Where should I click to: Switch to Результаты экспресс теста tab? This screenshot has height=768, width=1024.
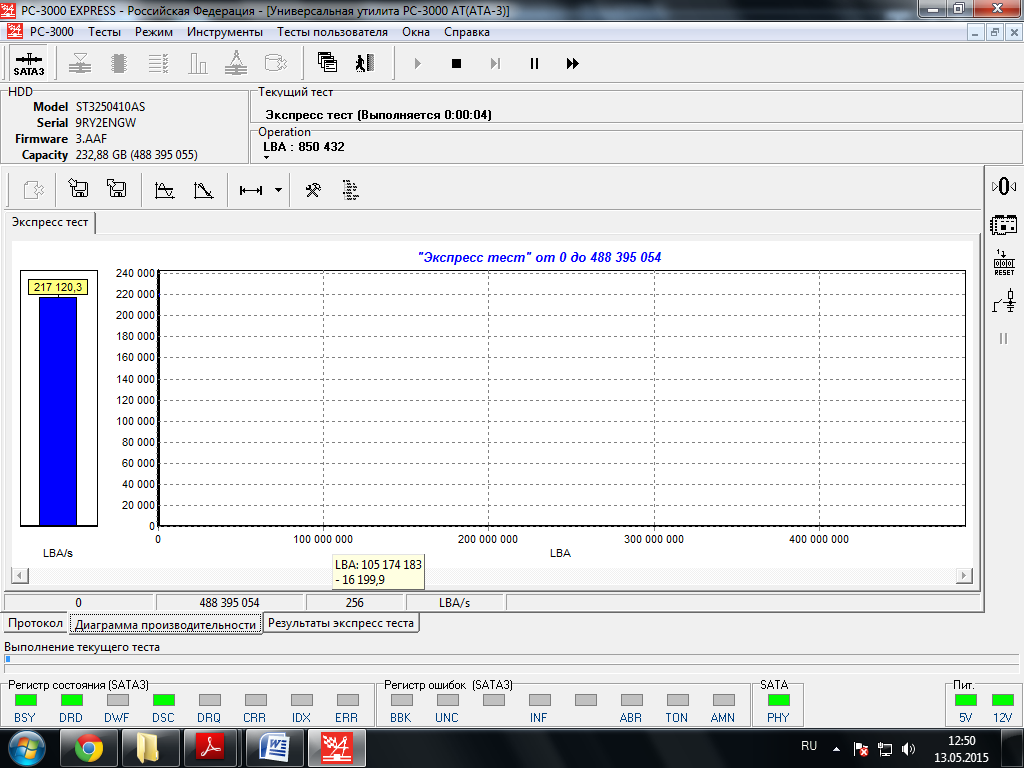coord(341,623)
